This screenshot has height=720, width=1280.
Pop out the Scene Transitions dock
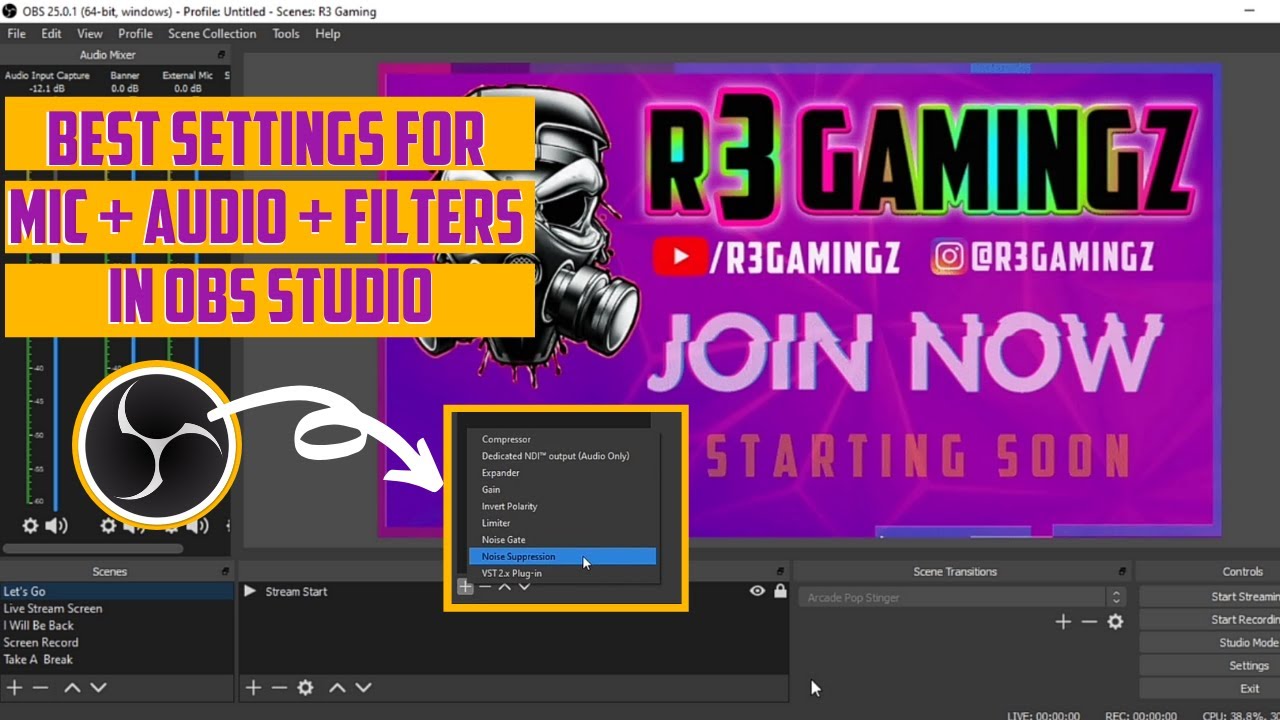click(1122, 571)
